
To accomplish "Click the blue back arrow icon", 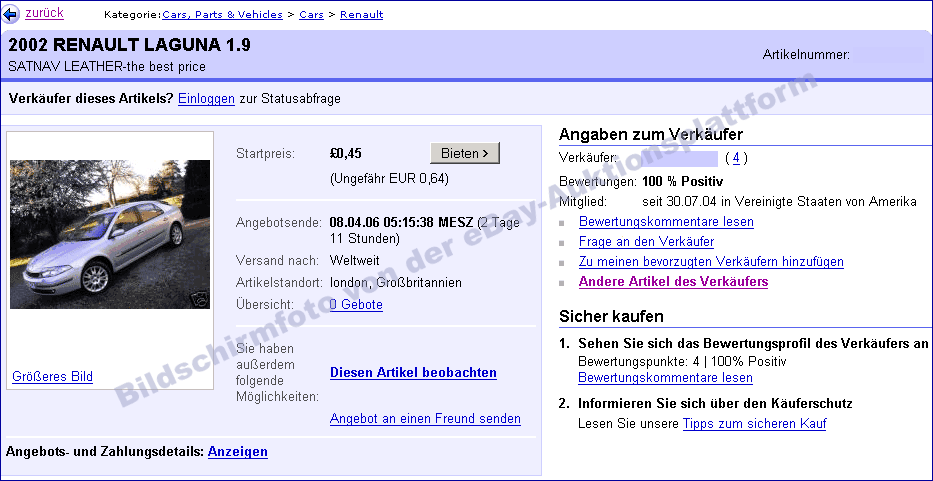I will click(11, 14).
